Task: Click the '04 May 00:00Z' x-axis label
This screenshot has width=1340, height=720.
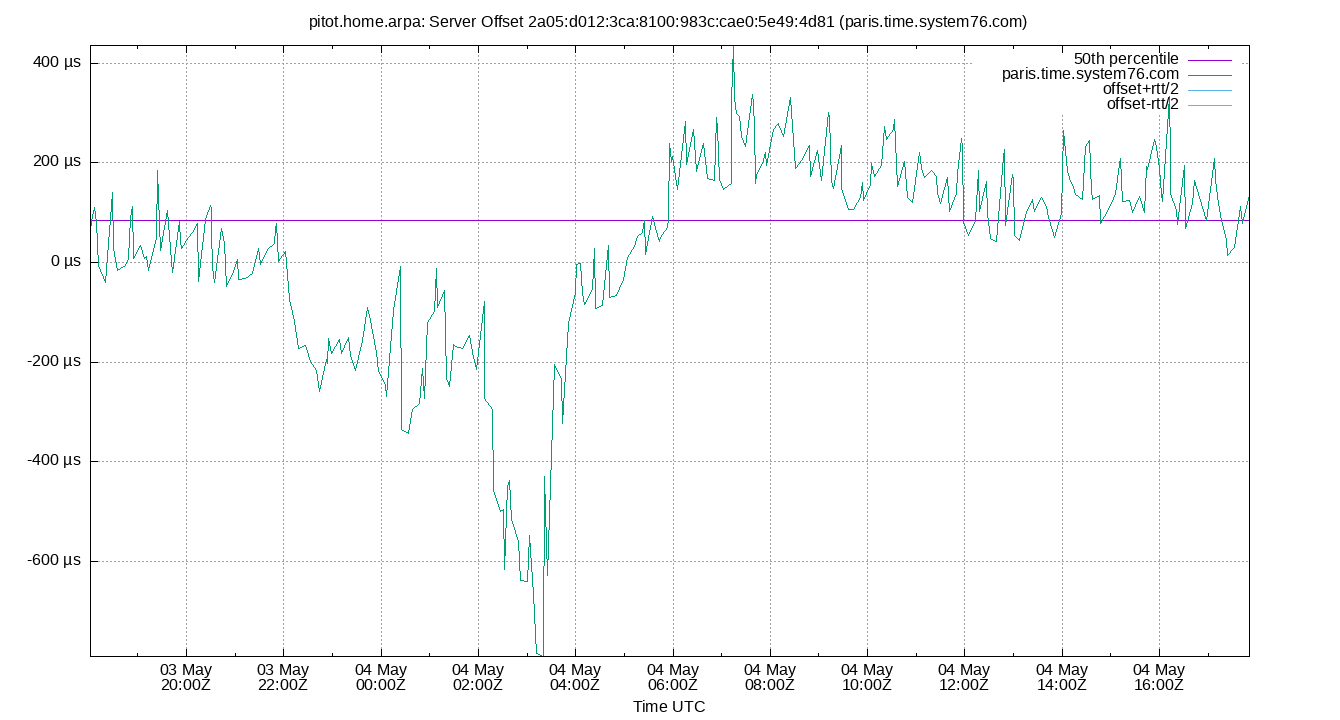Action: point(380,677)
